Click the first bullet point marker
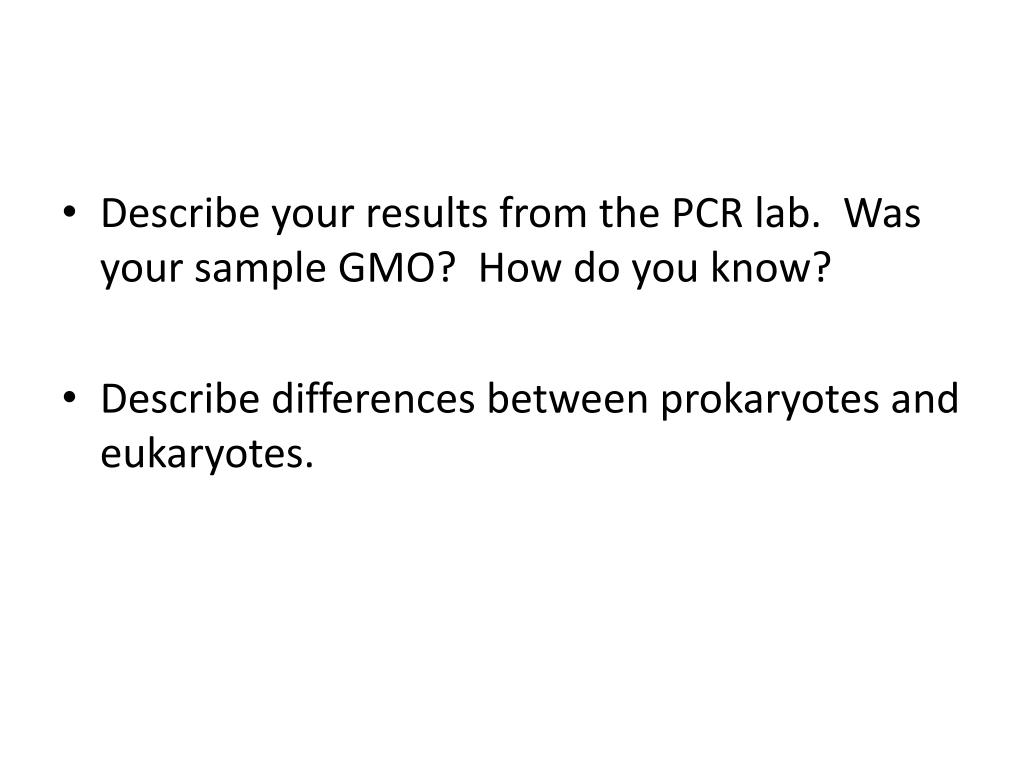The height and width of the screenshot is (768, 1024). tap(69, 212)
